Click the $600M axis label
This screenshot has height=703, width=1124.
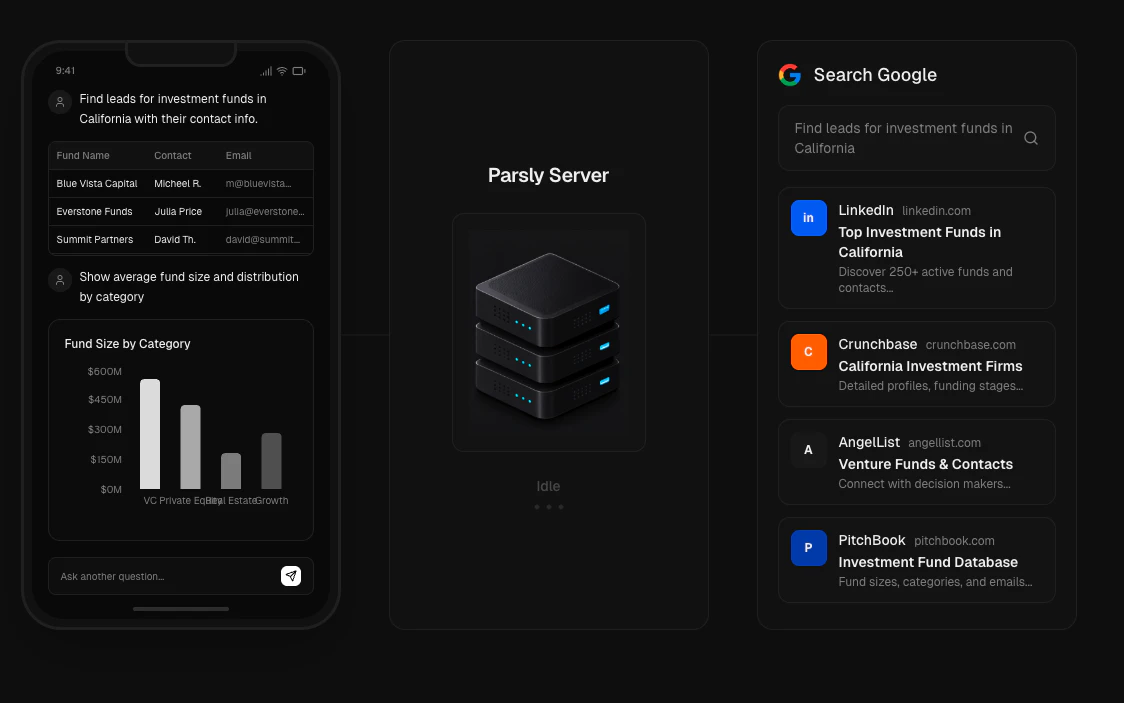click(x=105, y=371)
